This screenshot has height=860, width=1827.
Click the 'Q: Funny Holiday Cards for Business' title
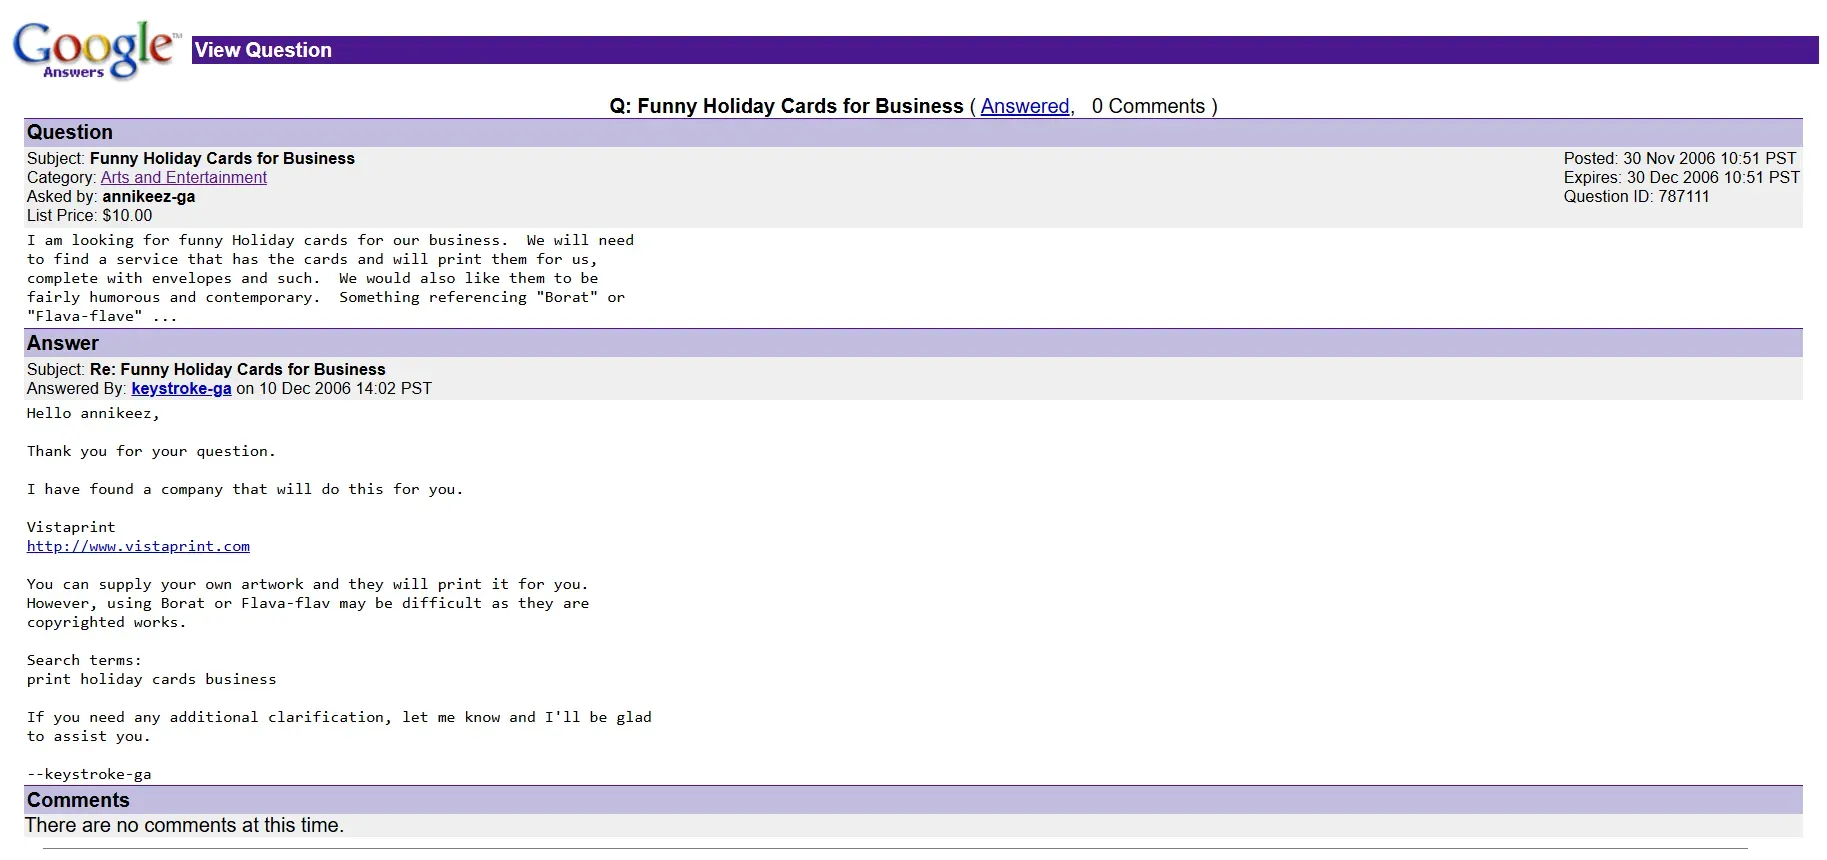click(786, 106)
